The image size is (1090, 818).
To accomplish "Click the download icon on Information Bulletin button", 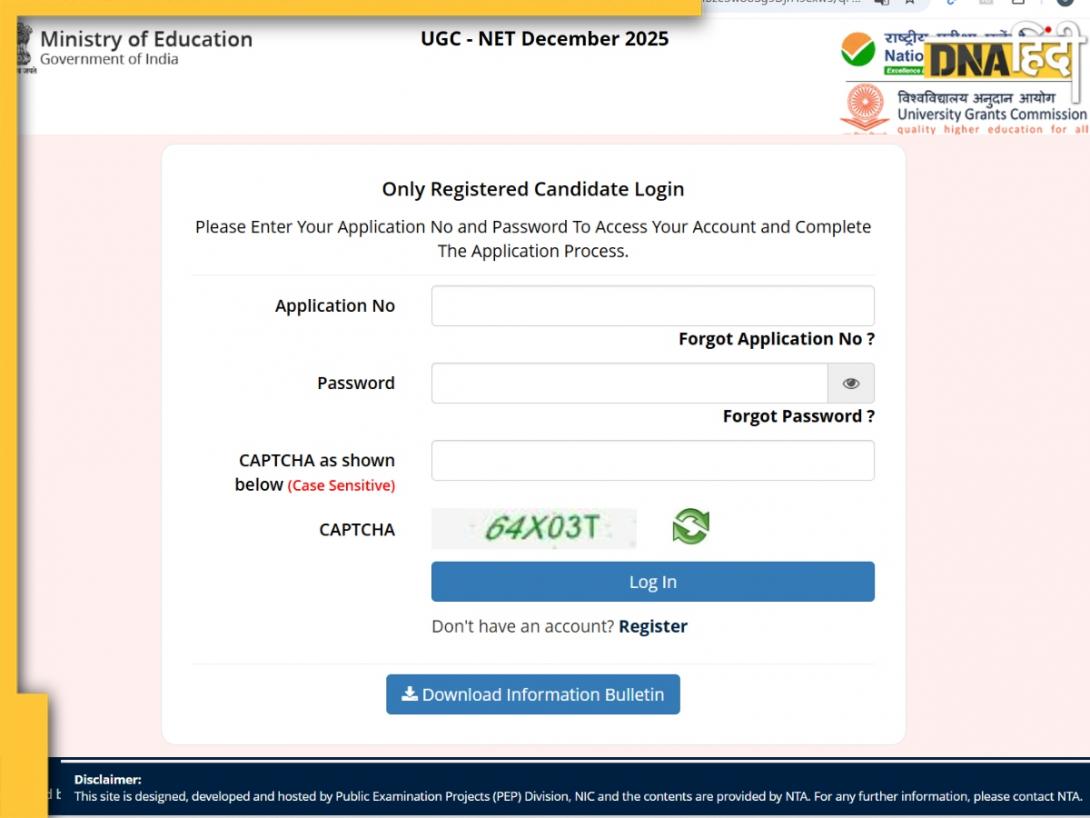I will click(x=409, y=694).
